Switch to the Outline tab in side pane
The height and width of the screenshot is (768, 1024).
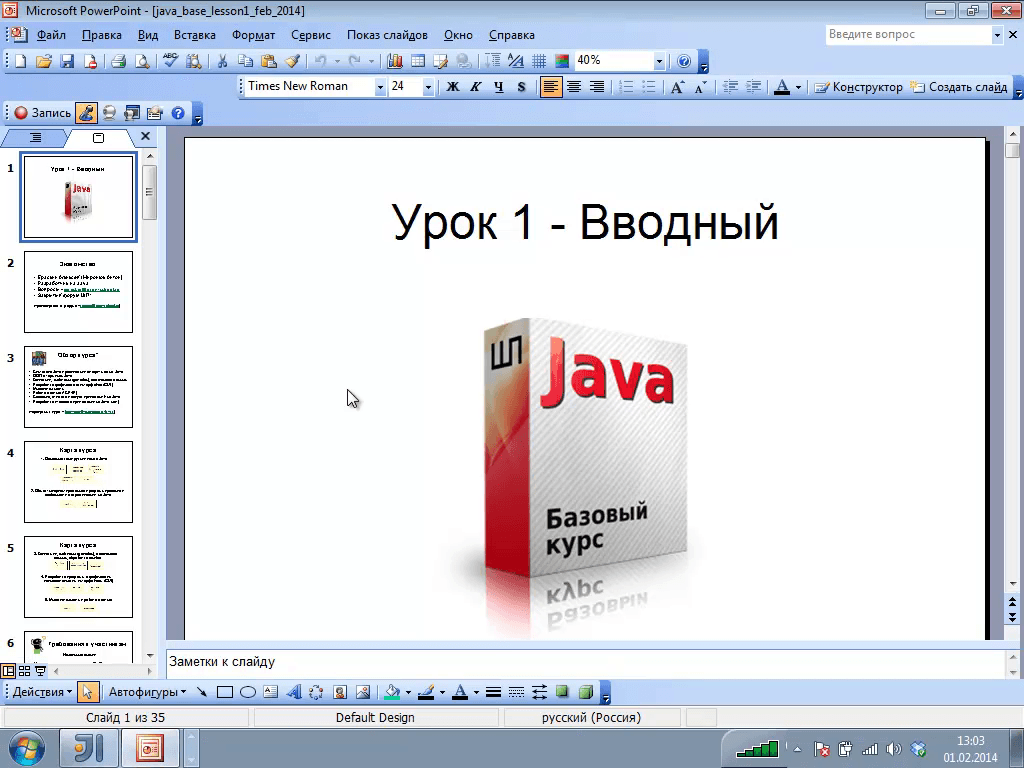35,138
